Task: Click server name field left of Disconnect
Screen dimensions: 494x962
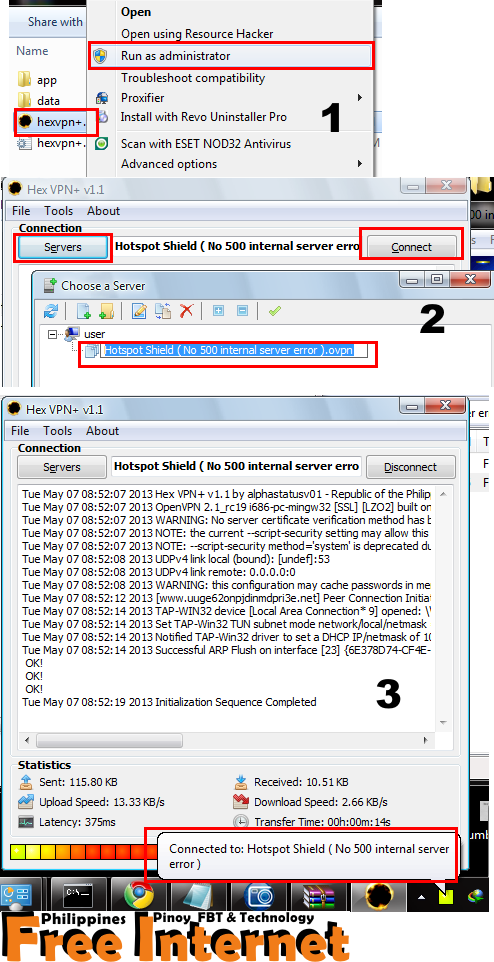Action: [237, 466]
